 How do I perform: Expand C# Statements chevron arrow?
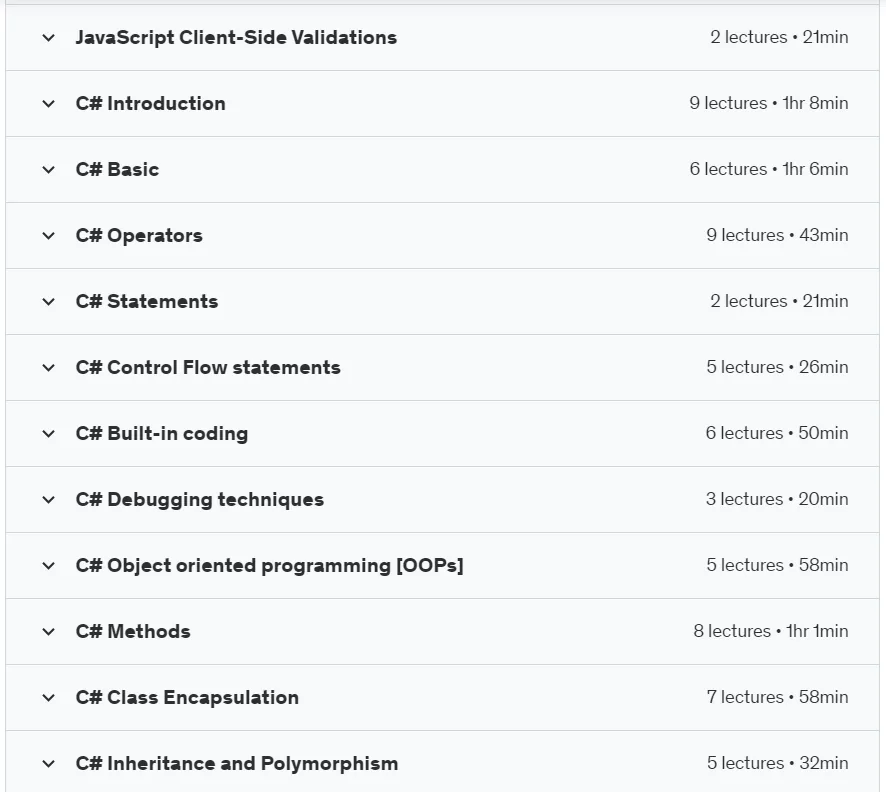49,302
